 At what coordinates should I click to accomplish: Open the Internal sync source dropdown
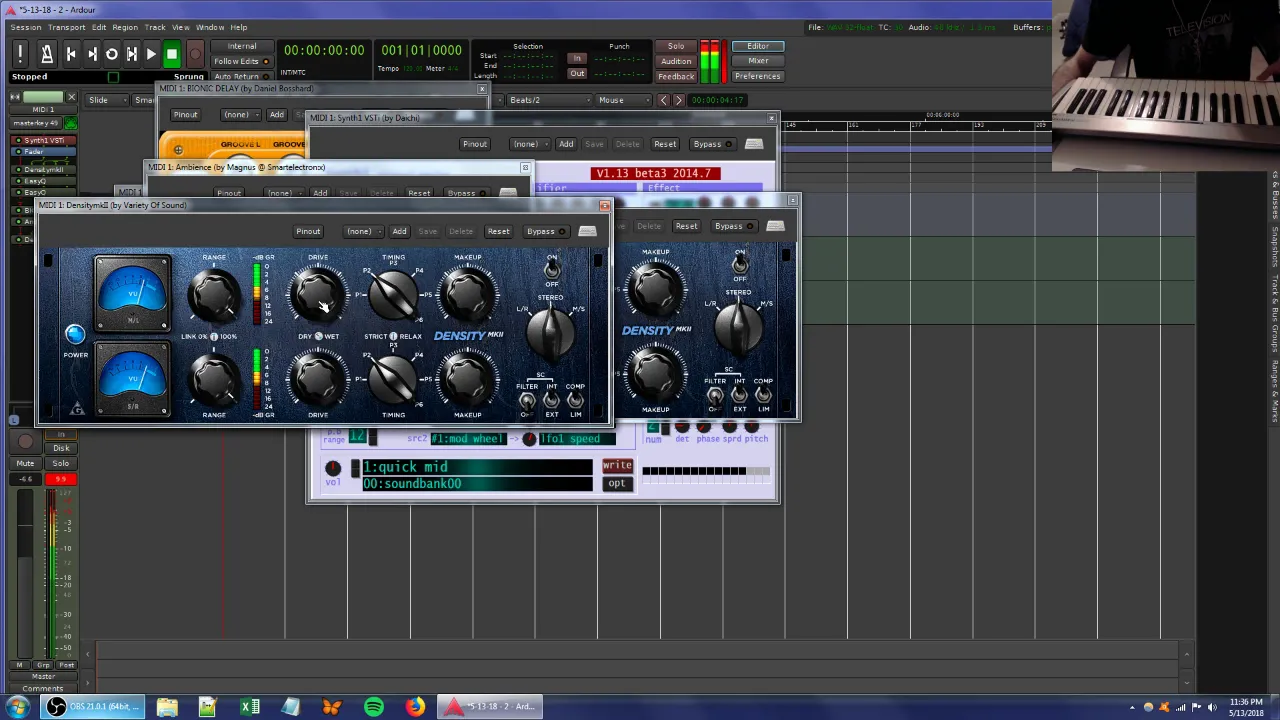pos(241,46)
